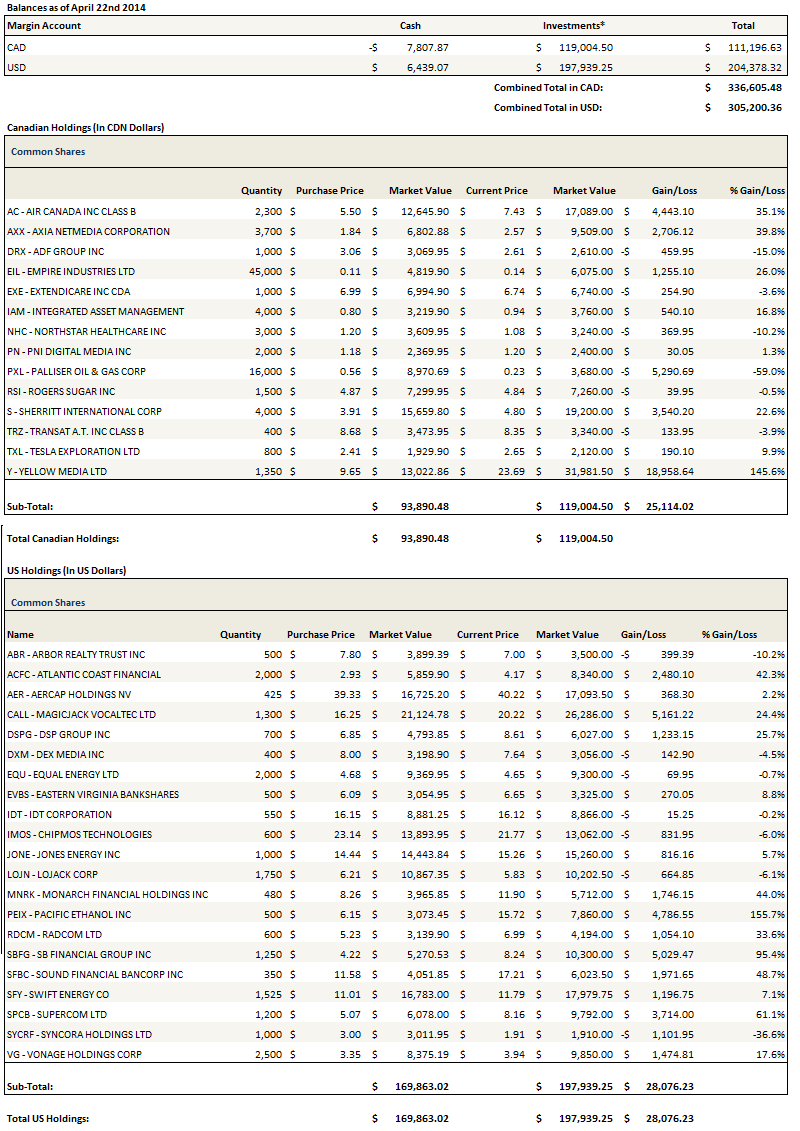Click the Combined Total in CAD label
The image size is (800, 1131).
point(548,87)
